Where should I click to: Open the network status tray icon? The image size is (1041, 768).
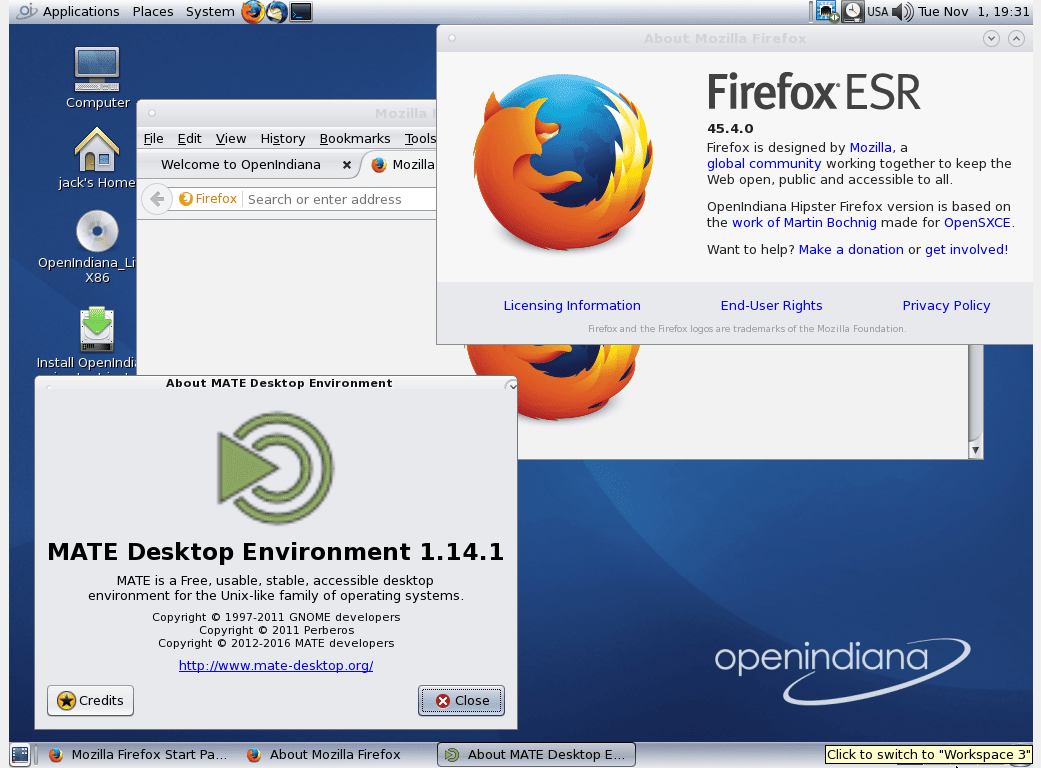click(x=827, y=11)
